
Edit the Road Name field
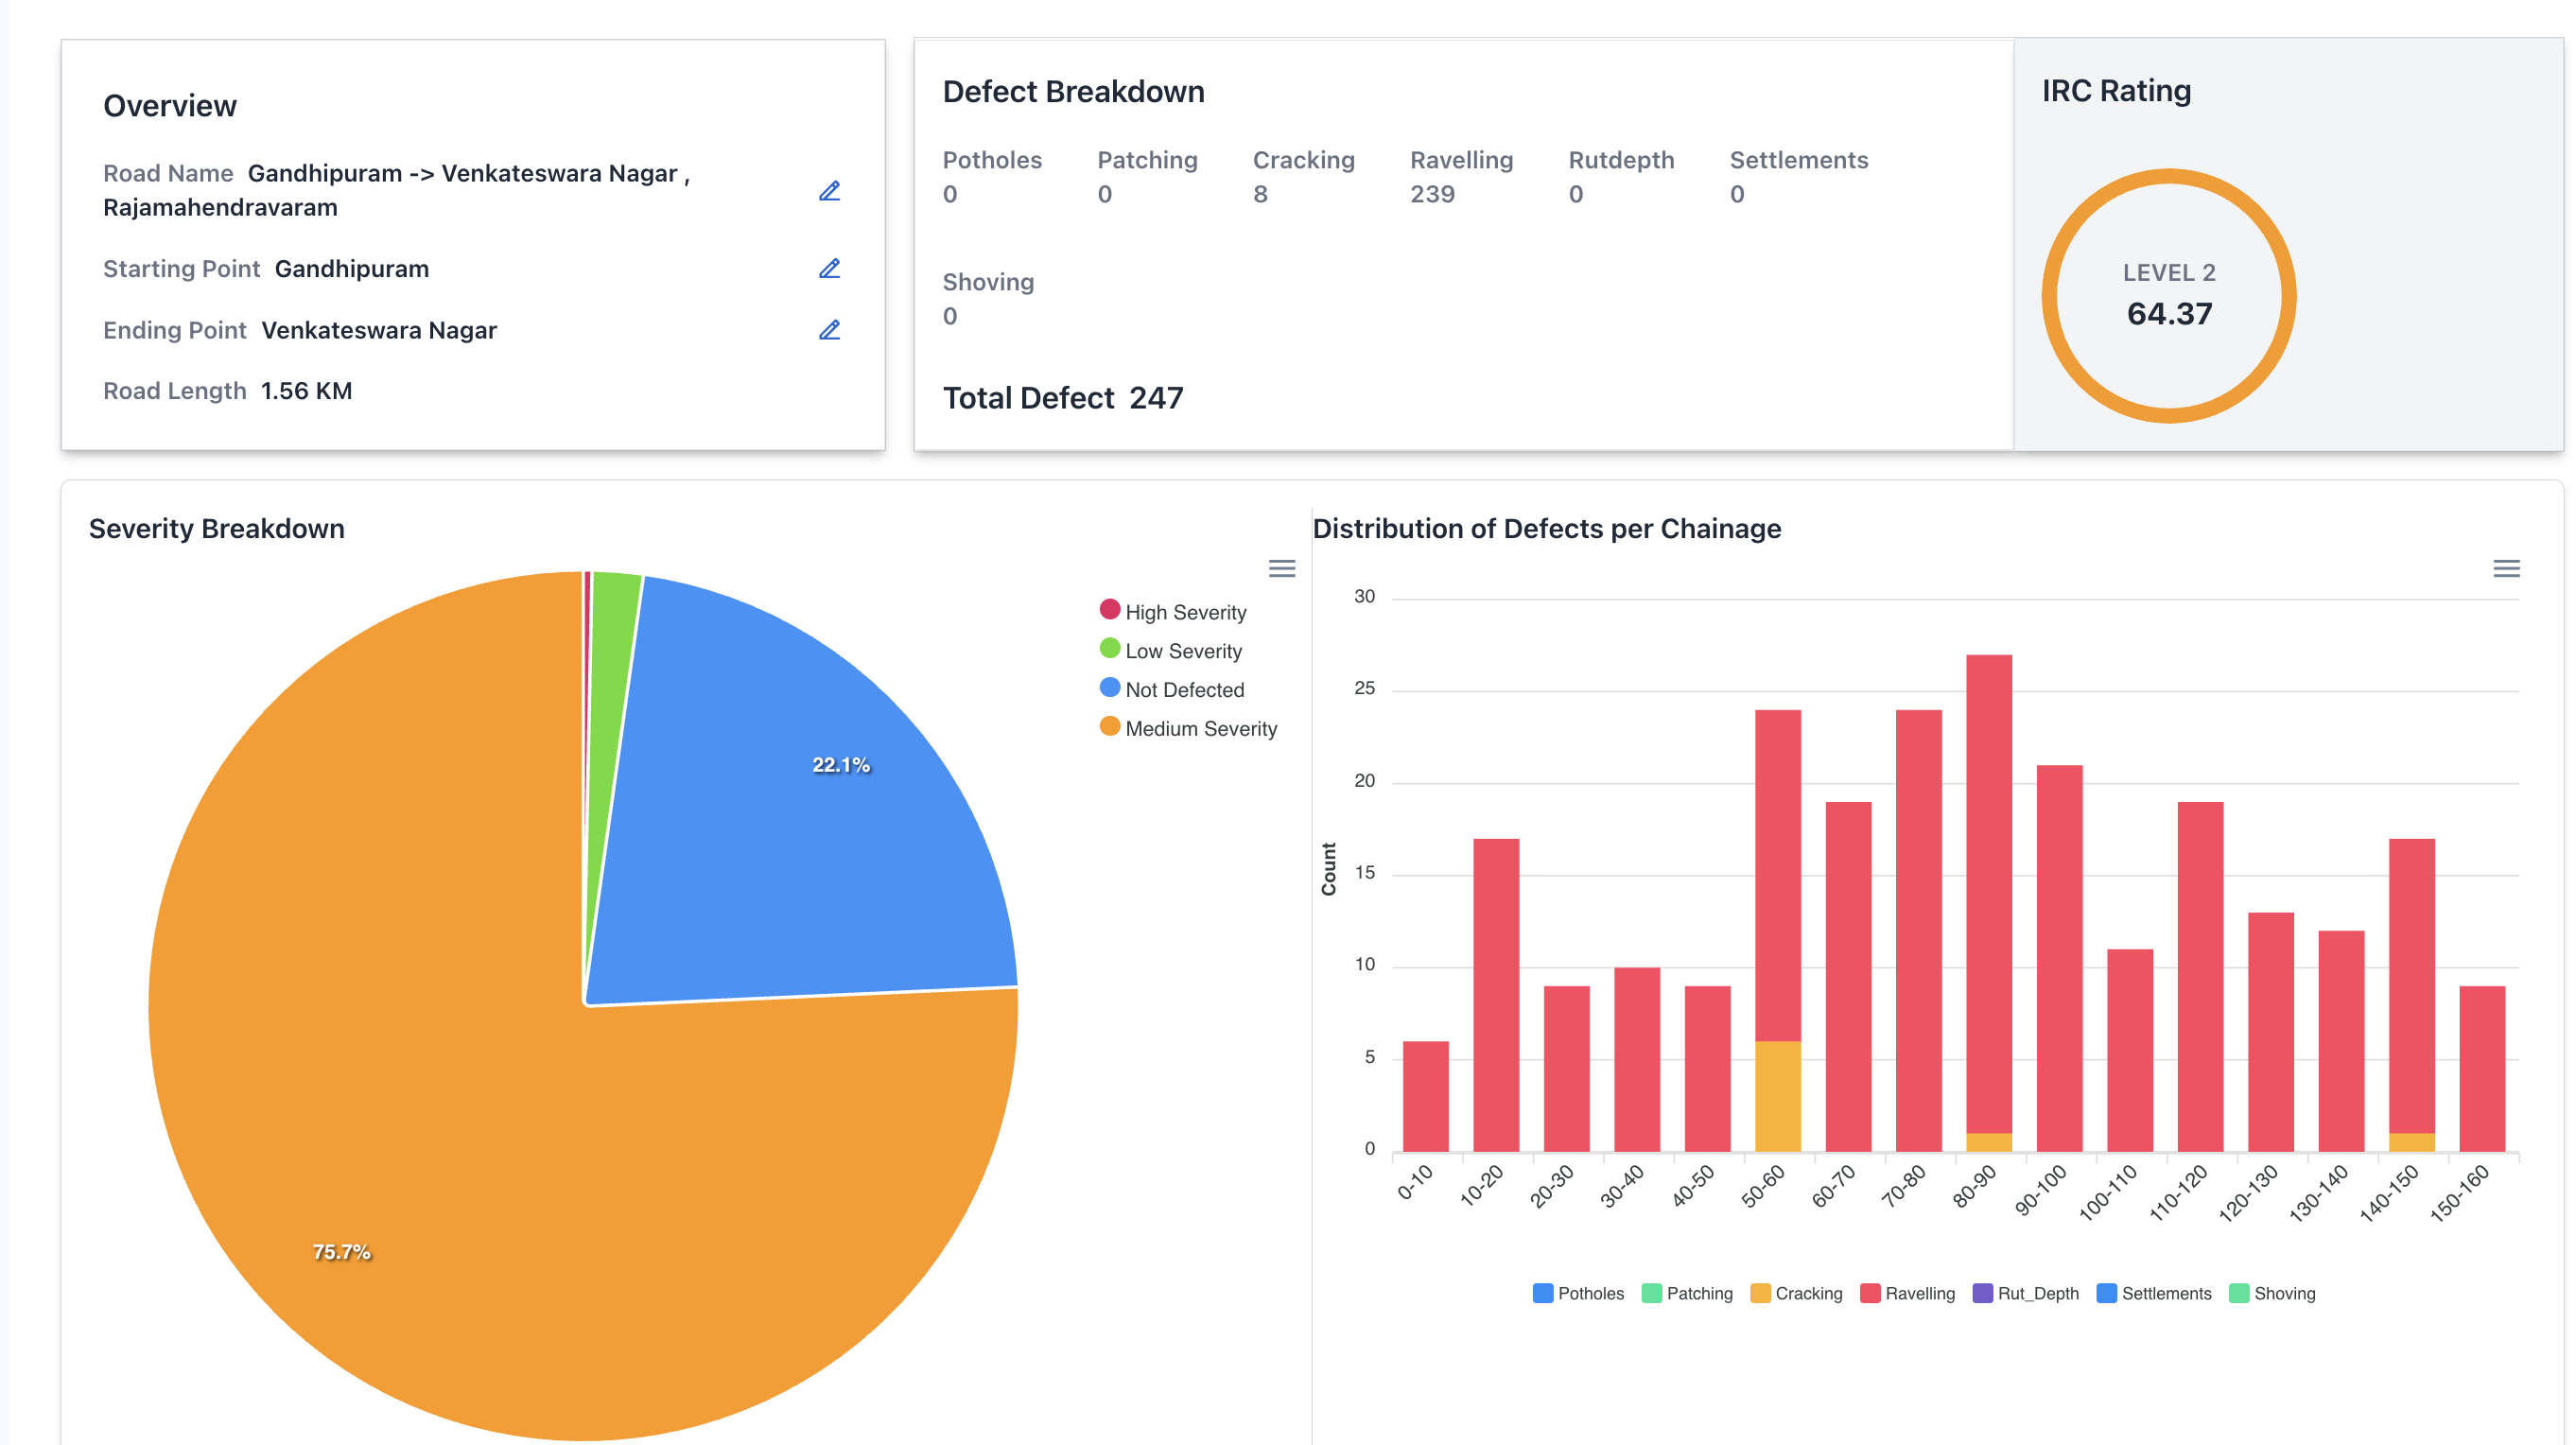[829, 191]
